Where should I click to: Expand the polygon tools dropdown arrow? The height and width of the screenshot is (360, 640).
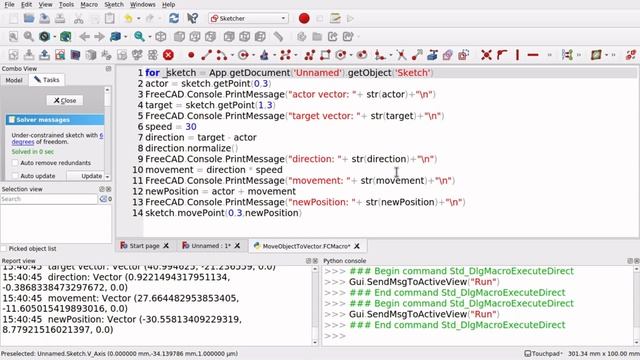(x=351, y=55)
